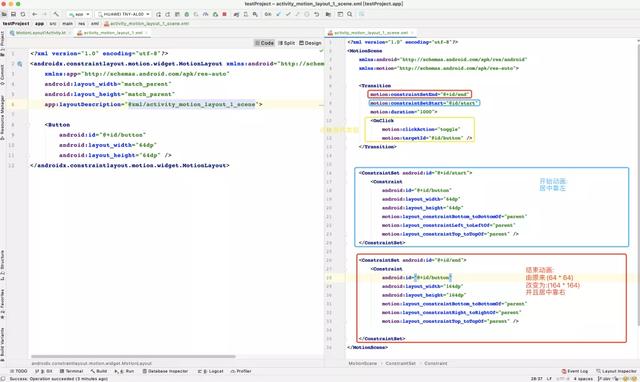The image size is (640, 382).
Task: Click the MotionScene breadcrumb below the editor
Action: click(x=362, y=363)
